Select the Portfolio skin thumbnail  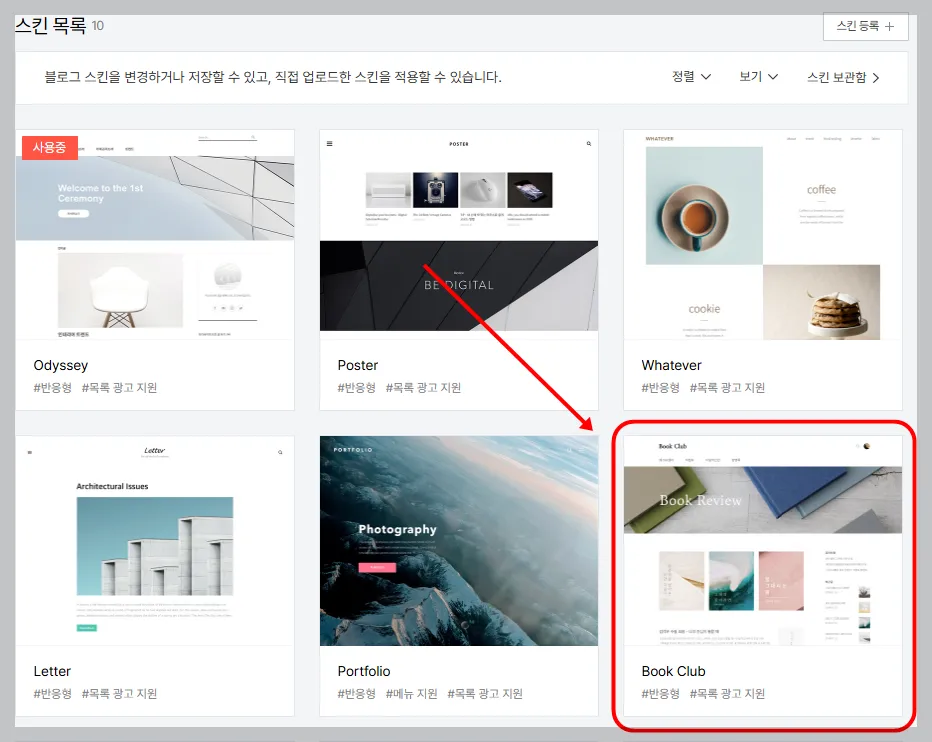tap(458, 540)
